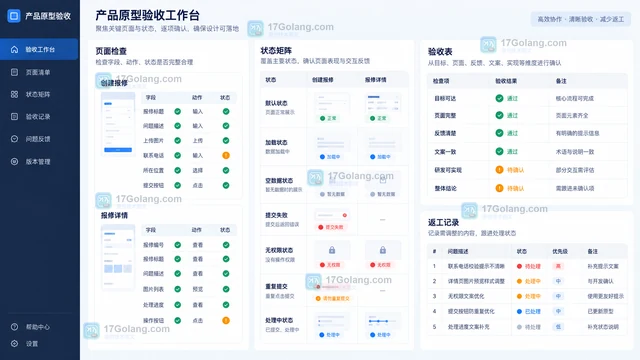Select the 验收工作台 sidebar item
The image size is (640, 360).
coord(39,49)
